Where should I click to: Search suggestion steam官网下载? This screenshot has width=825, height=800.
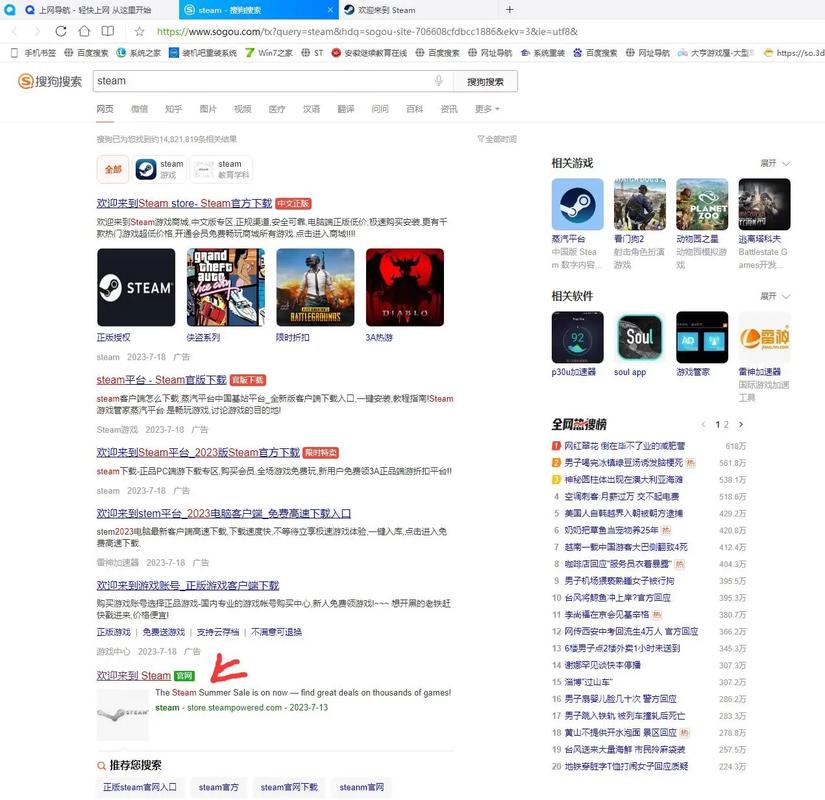pyautogui.click(x=289, y=787)
